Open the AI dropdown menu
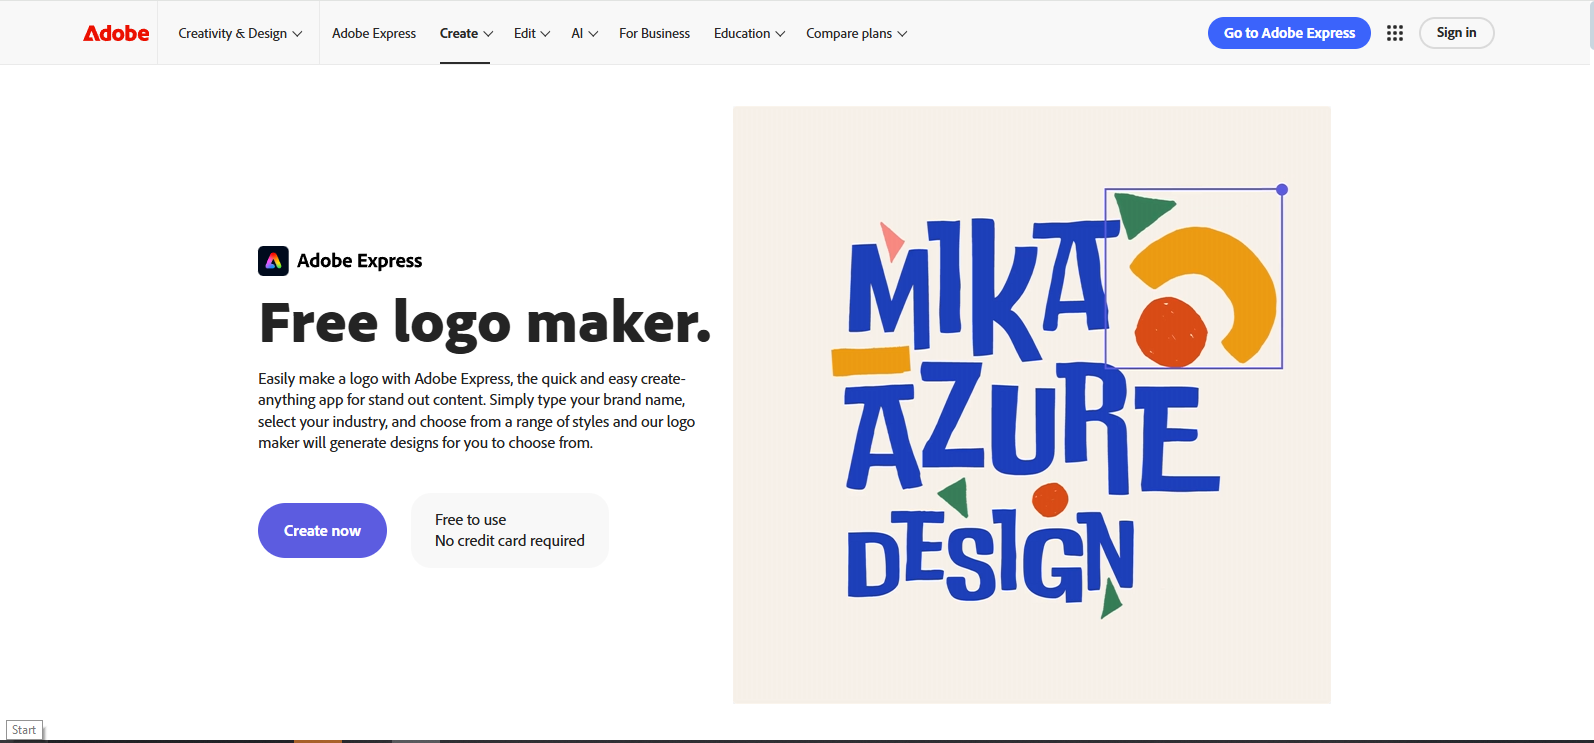 [585, 33]
